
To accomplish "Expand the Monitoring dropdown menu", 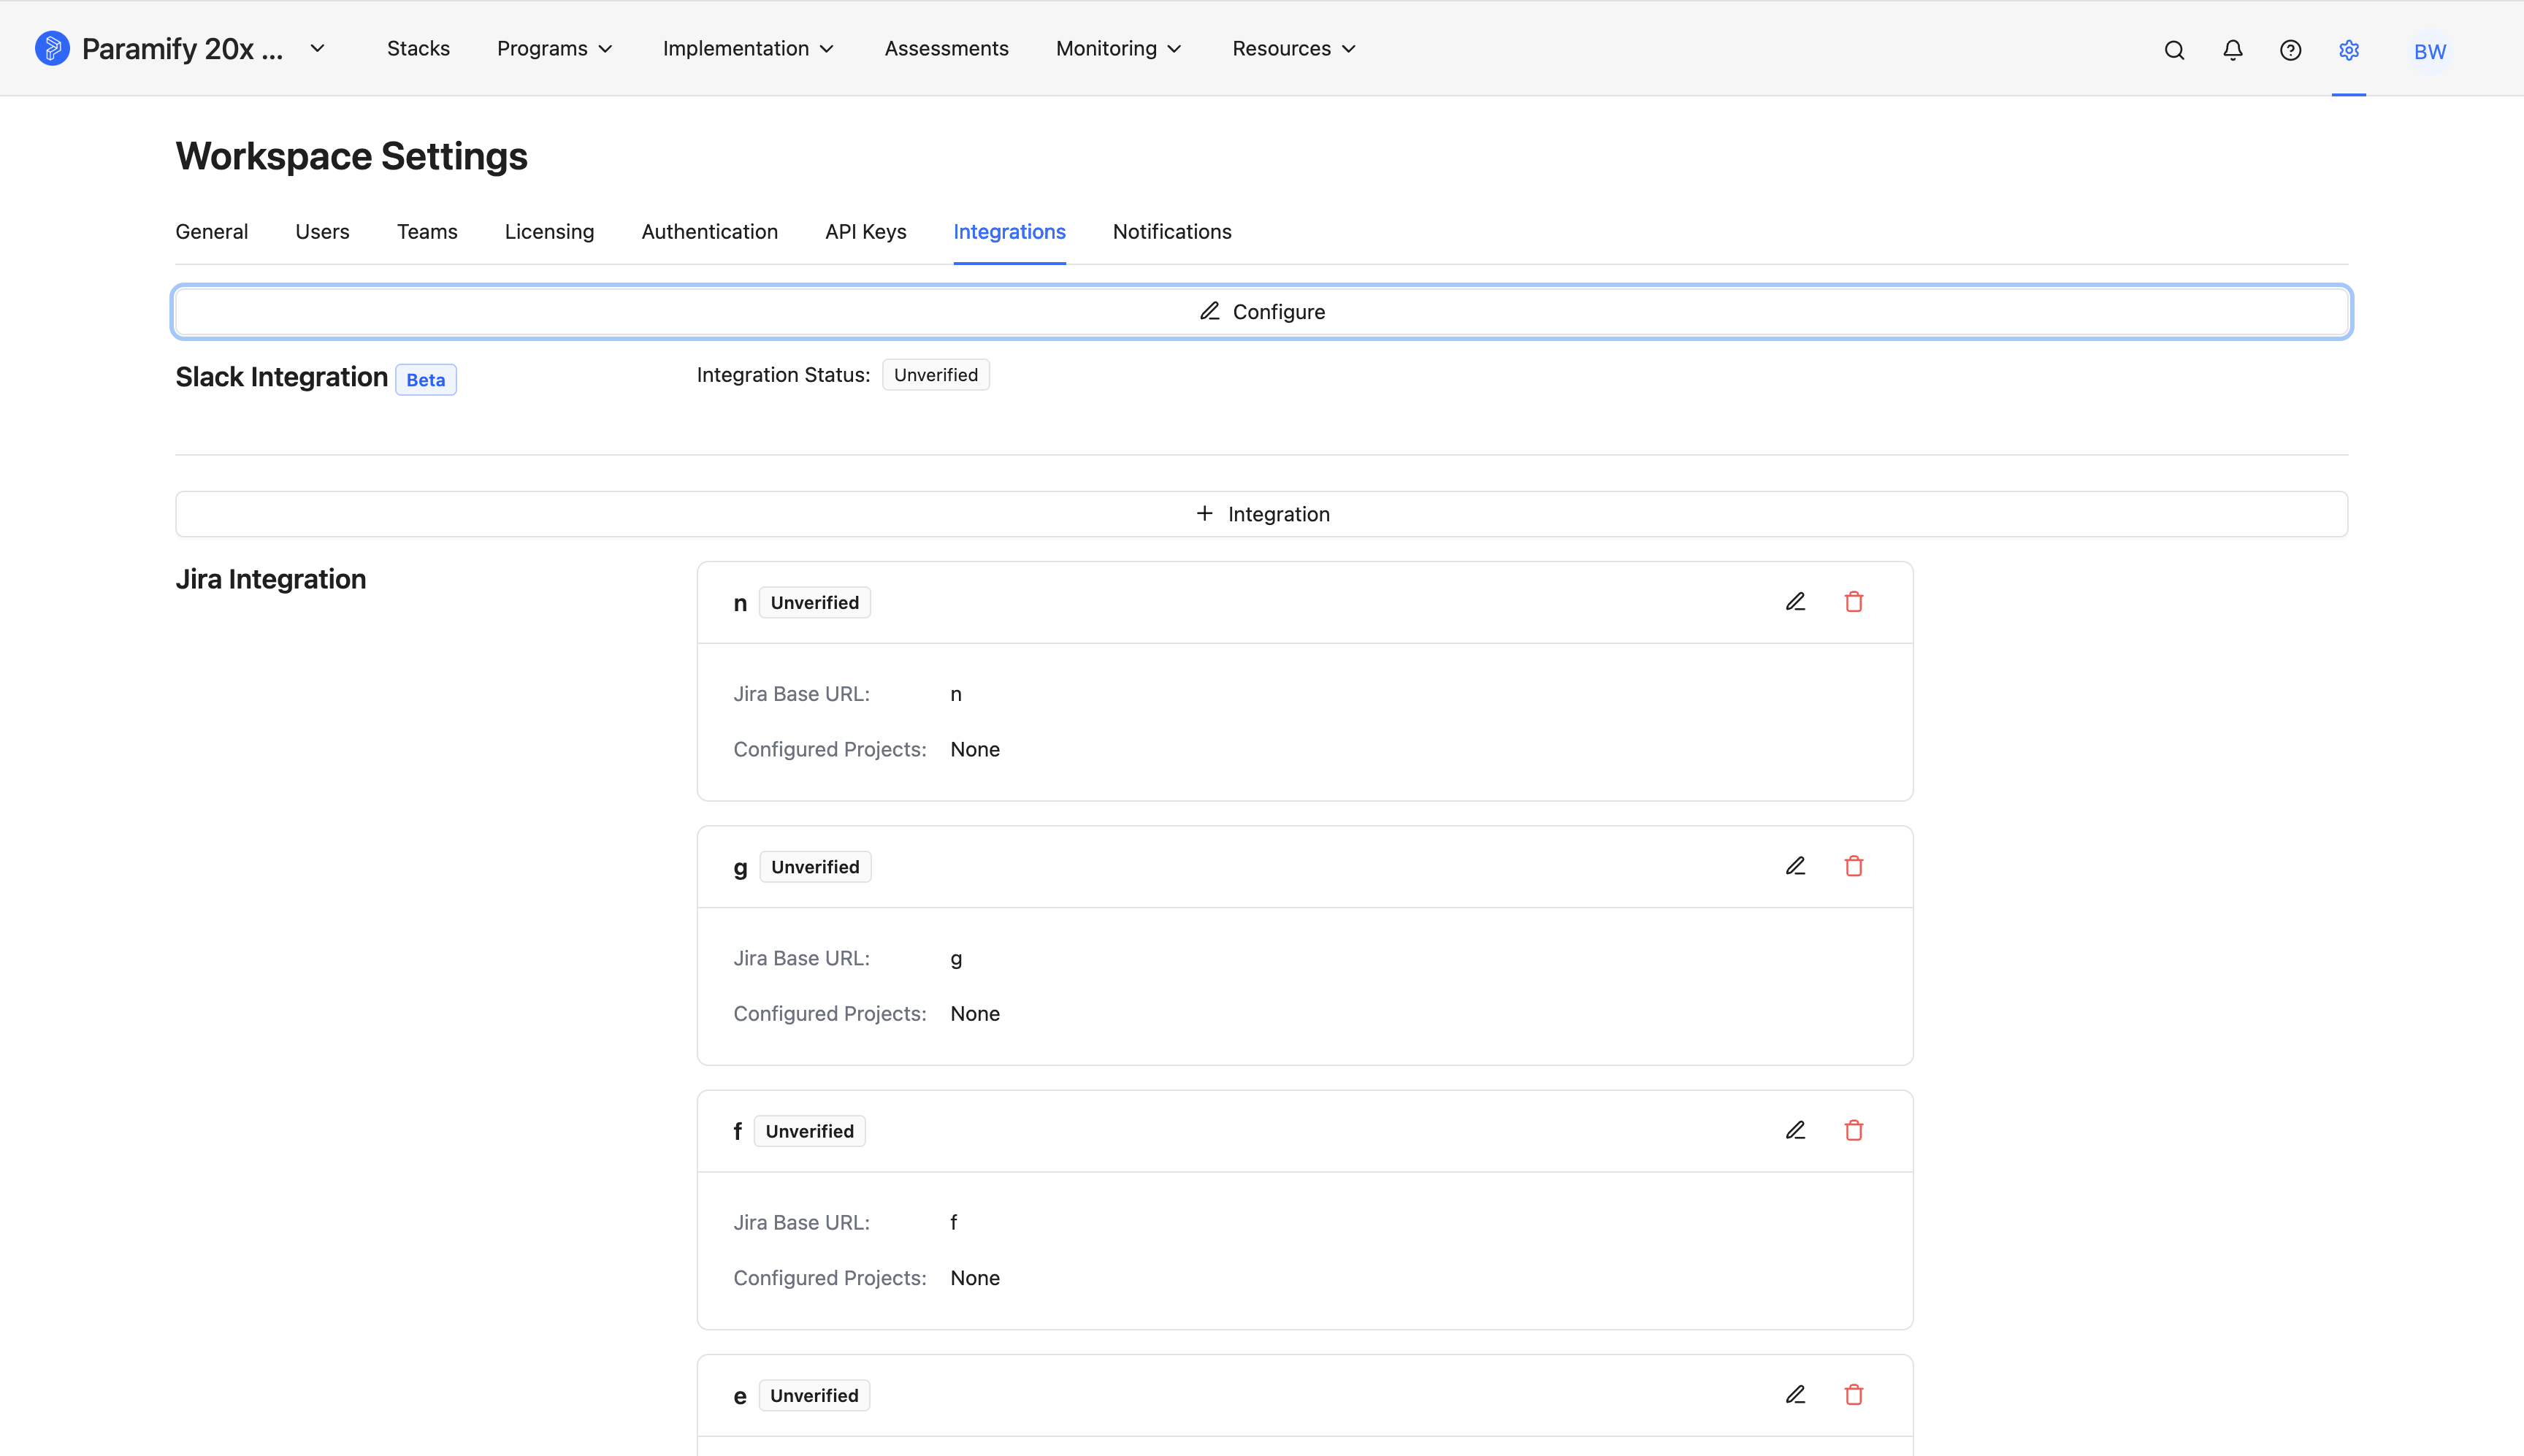I will tap(1119, 48).
